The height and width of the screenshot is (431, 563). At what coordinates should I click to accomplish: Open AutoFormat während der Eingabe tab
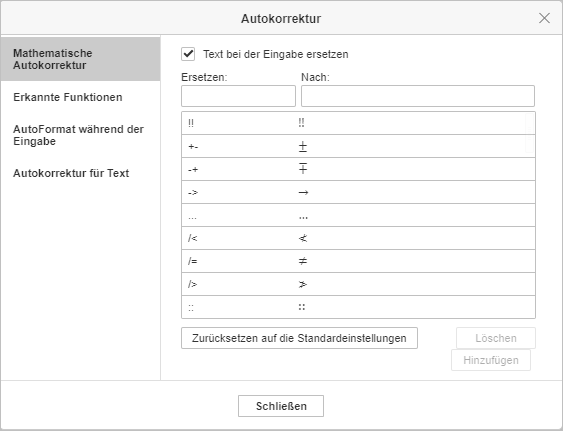[80, 135]
